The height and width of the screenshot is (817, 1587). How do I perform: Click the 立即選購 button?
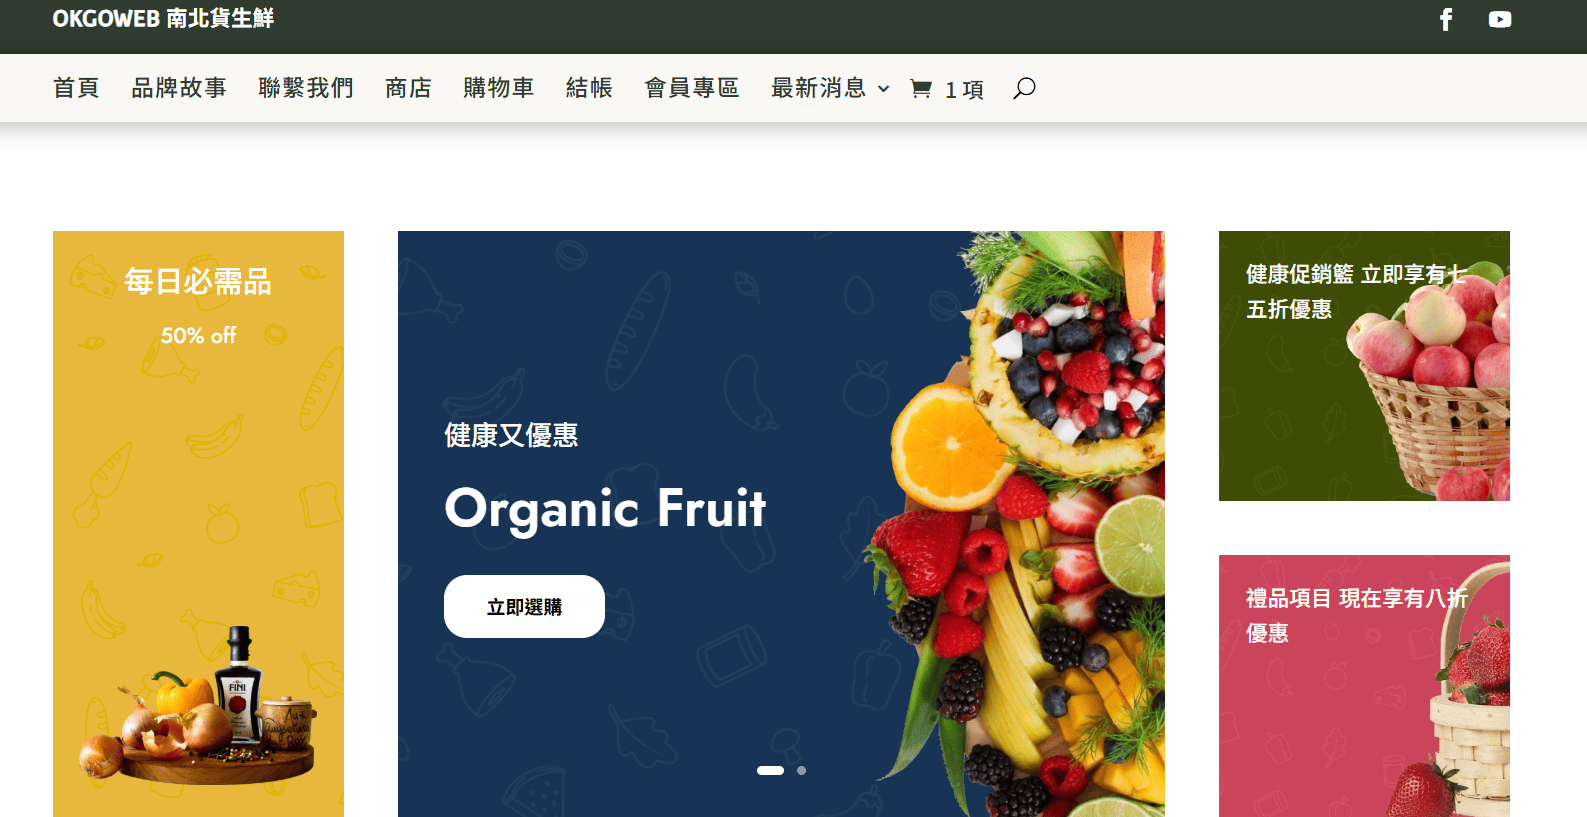tap(524, 606)
